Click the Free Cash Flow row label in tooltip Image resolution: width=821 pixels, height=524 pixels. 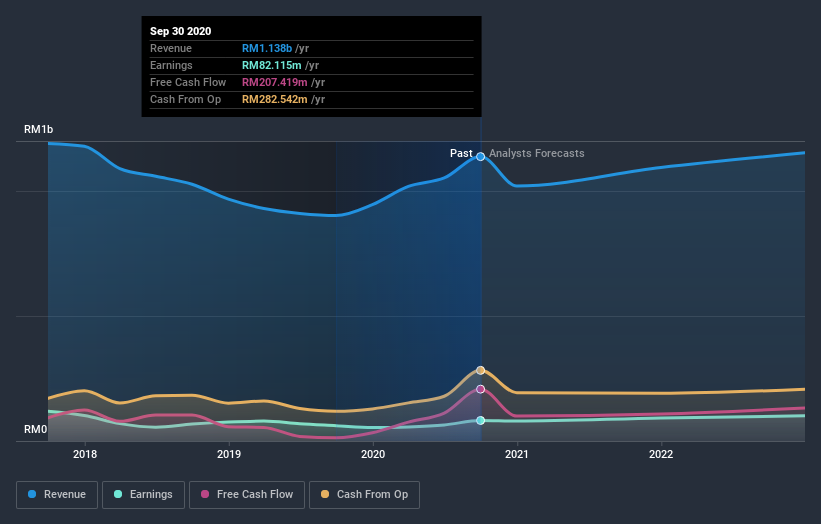pyautogui.click(x=188, y=82)
